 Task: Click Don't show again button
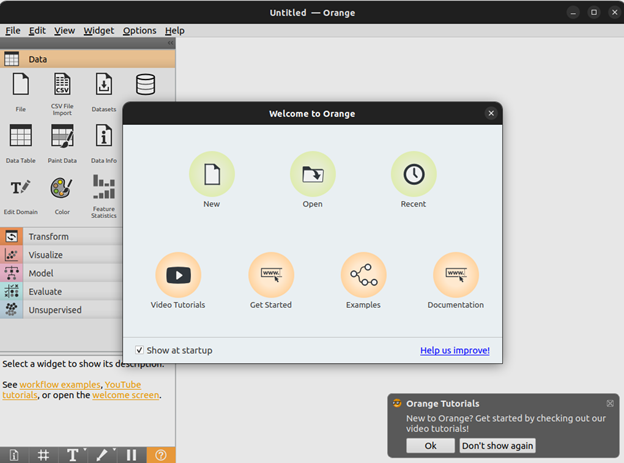coord(497,445)
